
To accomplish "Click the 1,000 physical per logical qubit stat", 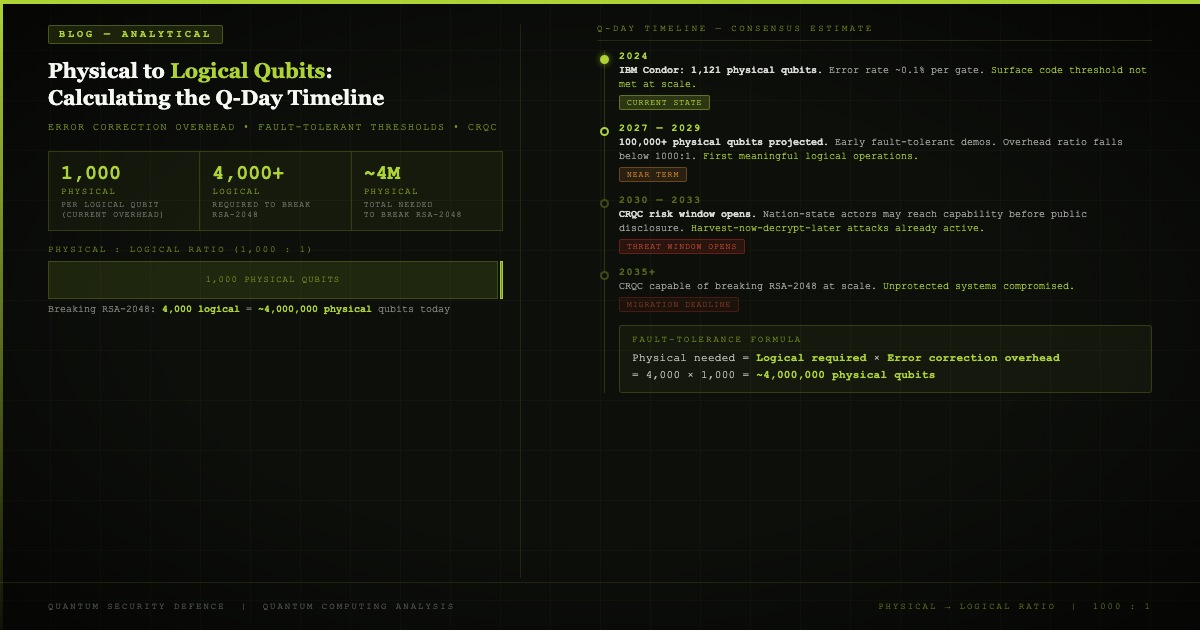I will [x=124, y=191].
